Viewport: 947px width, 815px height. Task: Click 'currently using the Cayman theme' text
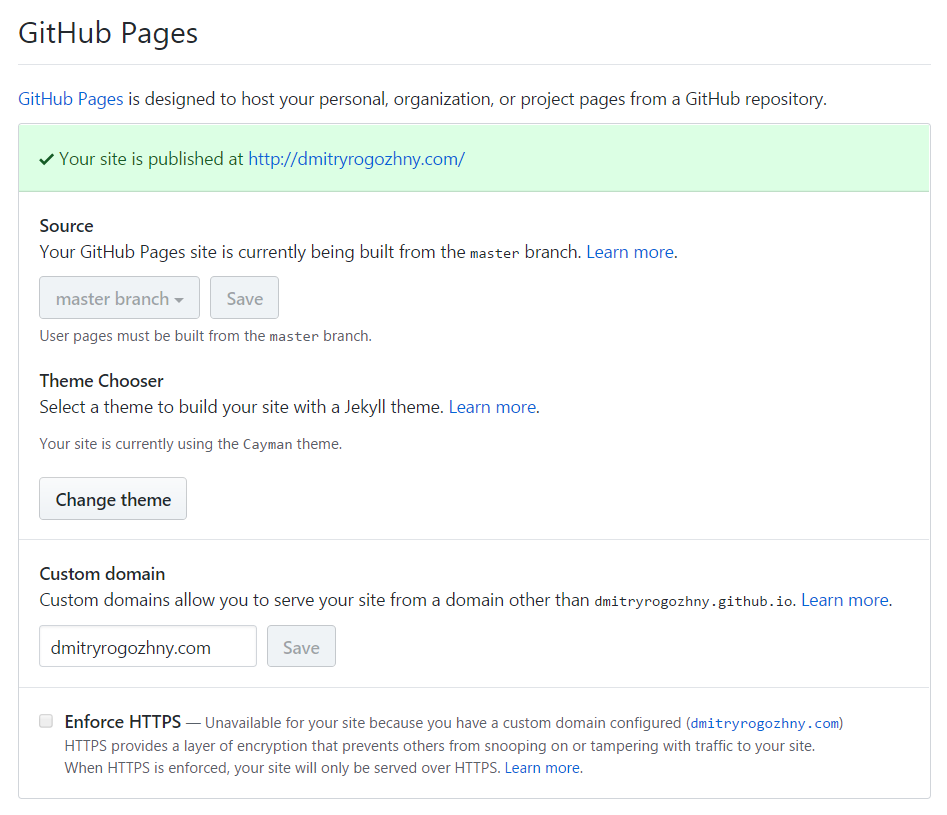(x=191, y=444)
